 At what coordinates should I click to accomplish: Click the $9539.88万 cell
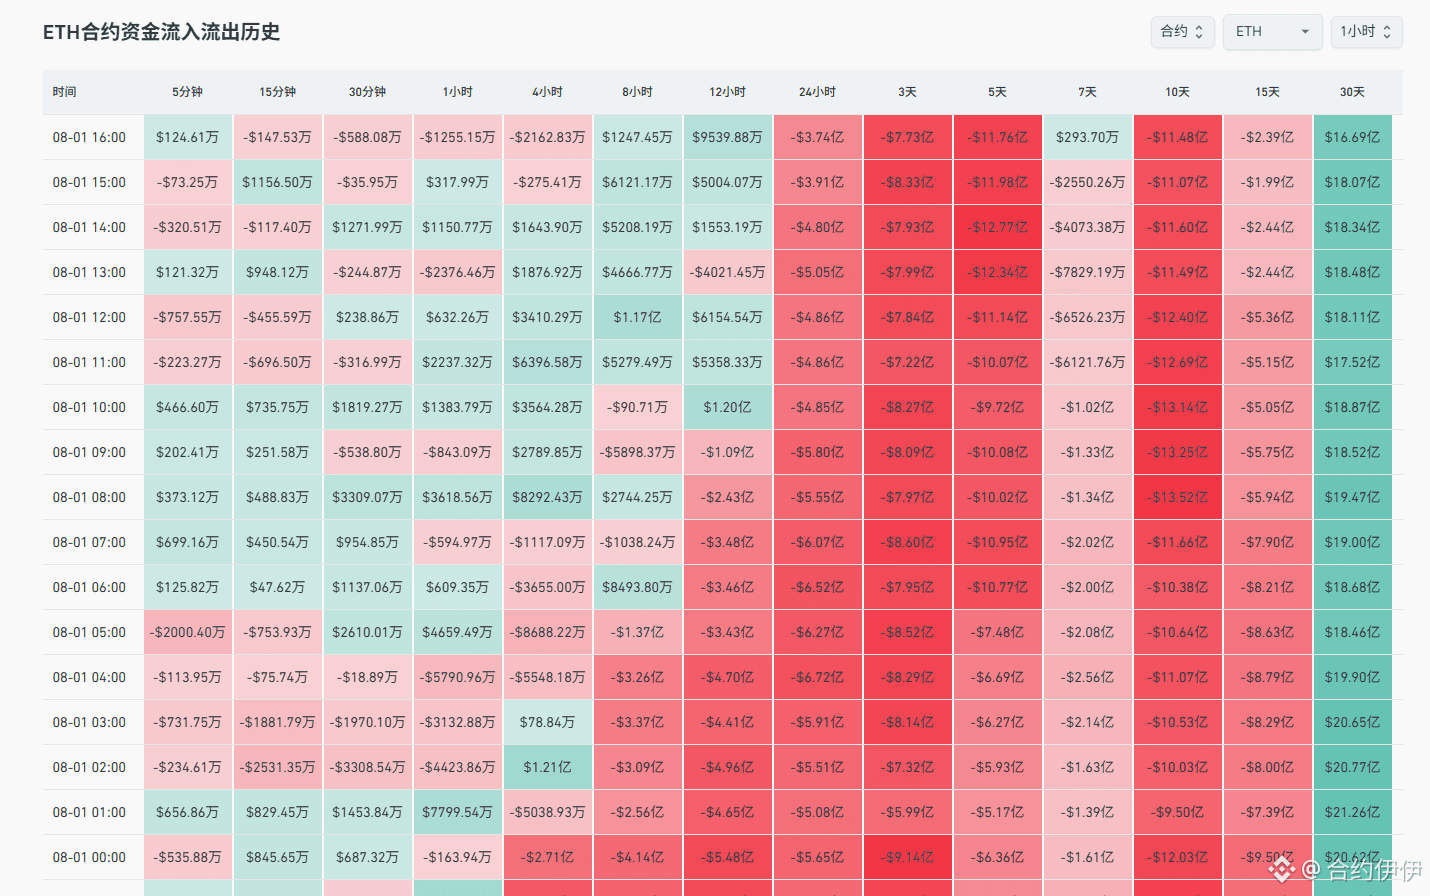pyautogui.click(x=728, y=137)
